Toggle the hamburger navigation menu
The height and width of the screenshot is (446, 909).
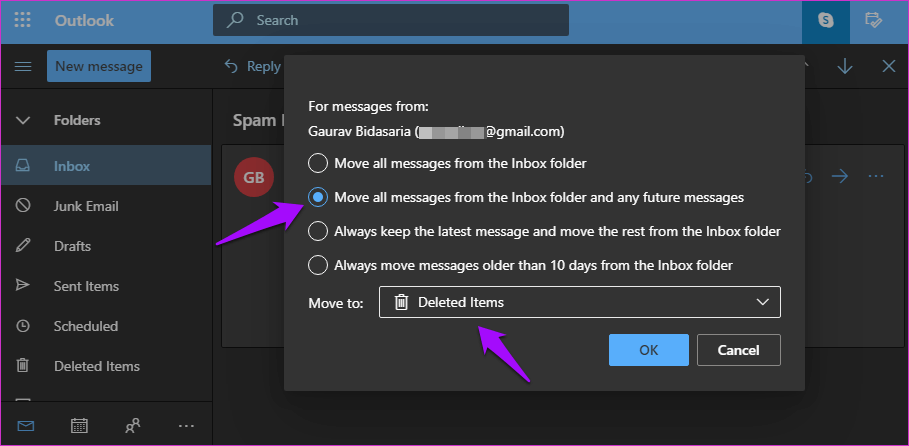coord(23,66)
